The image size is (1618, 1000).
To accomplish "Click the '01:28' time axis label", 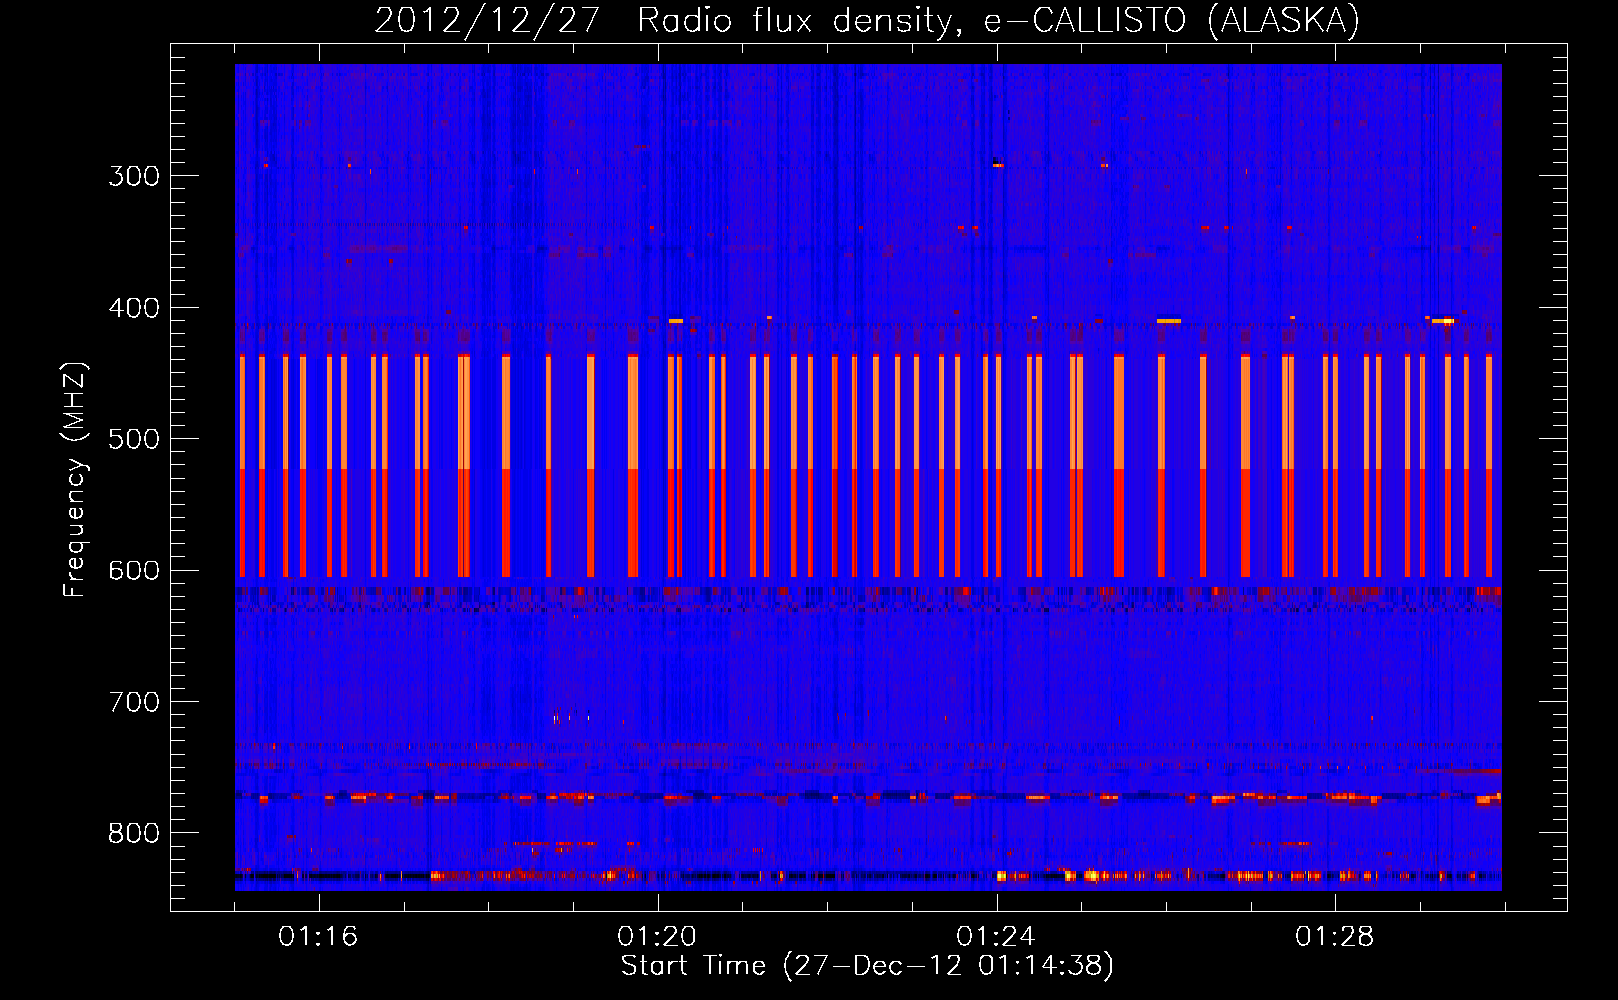I will click(x=1335, y=937).
